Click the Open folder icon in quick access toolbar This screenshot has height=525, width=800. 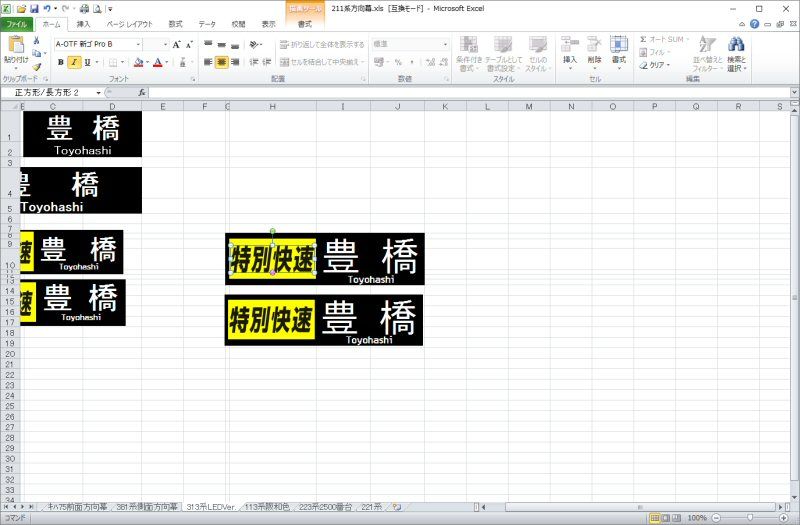[21, 9]
